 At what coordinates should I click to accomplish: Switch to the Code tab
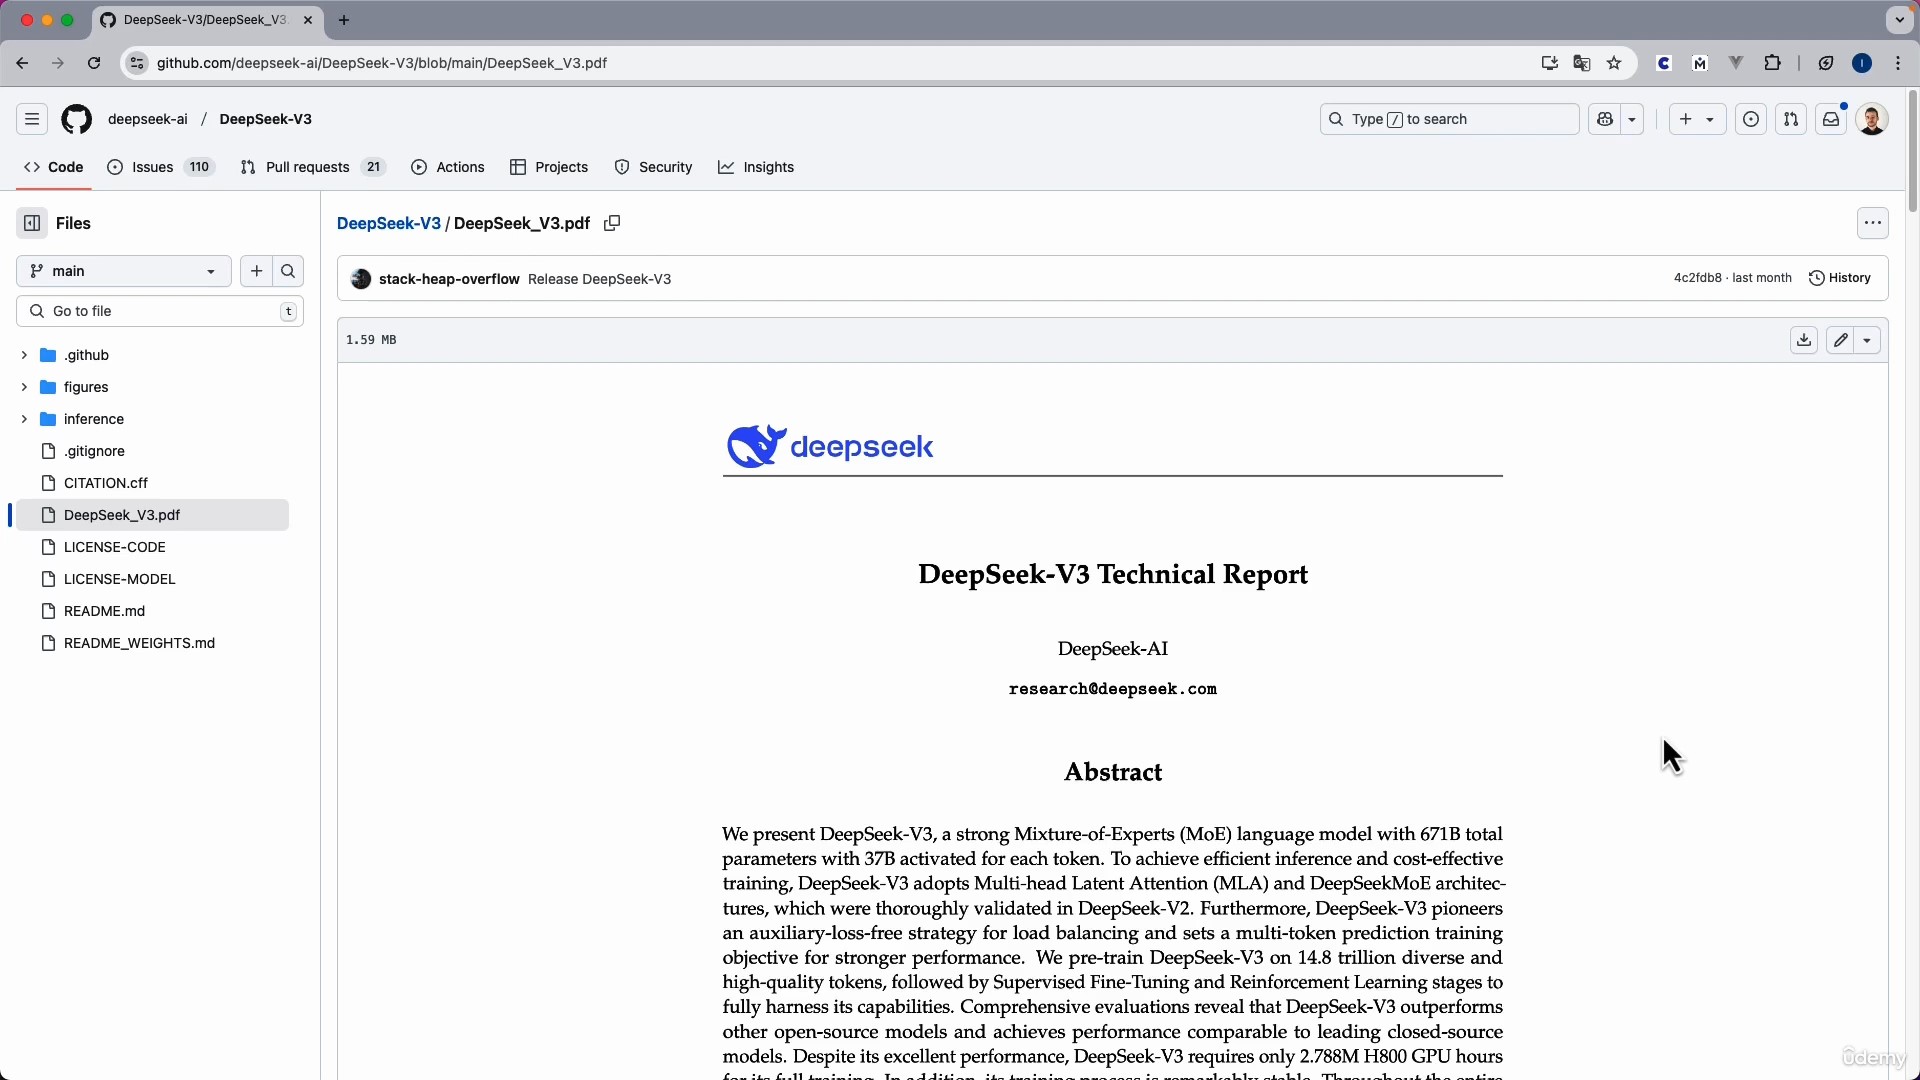pos(54,167)
